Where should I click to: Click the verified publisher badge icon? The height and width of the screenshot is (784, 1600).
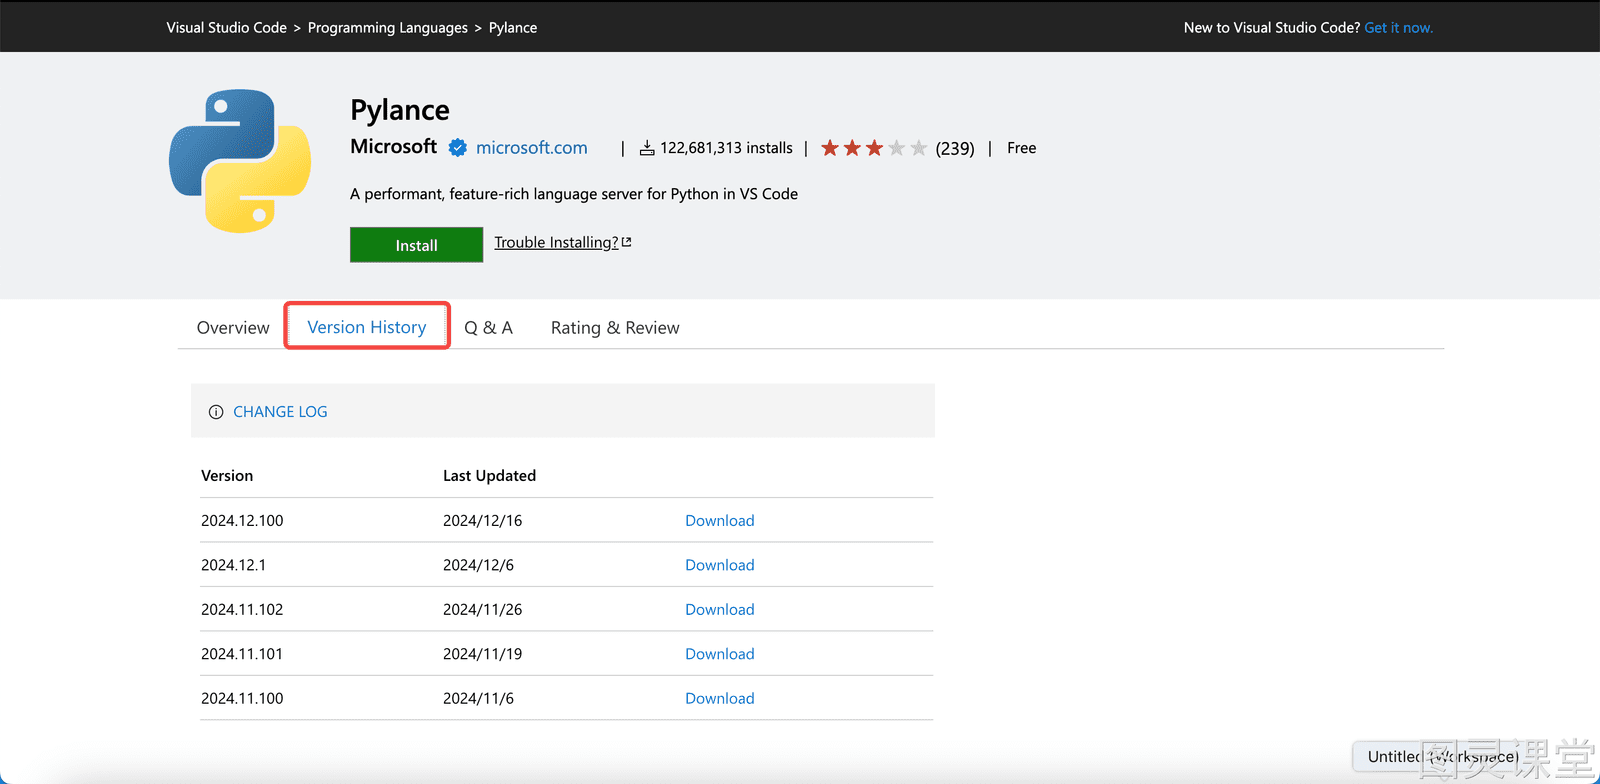click(x=458, y=148)
